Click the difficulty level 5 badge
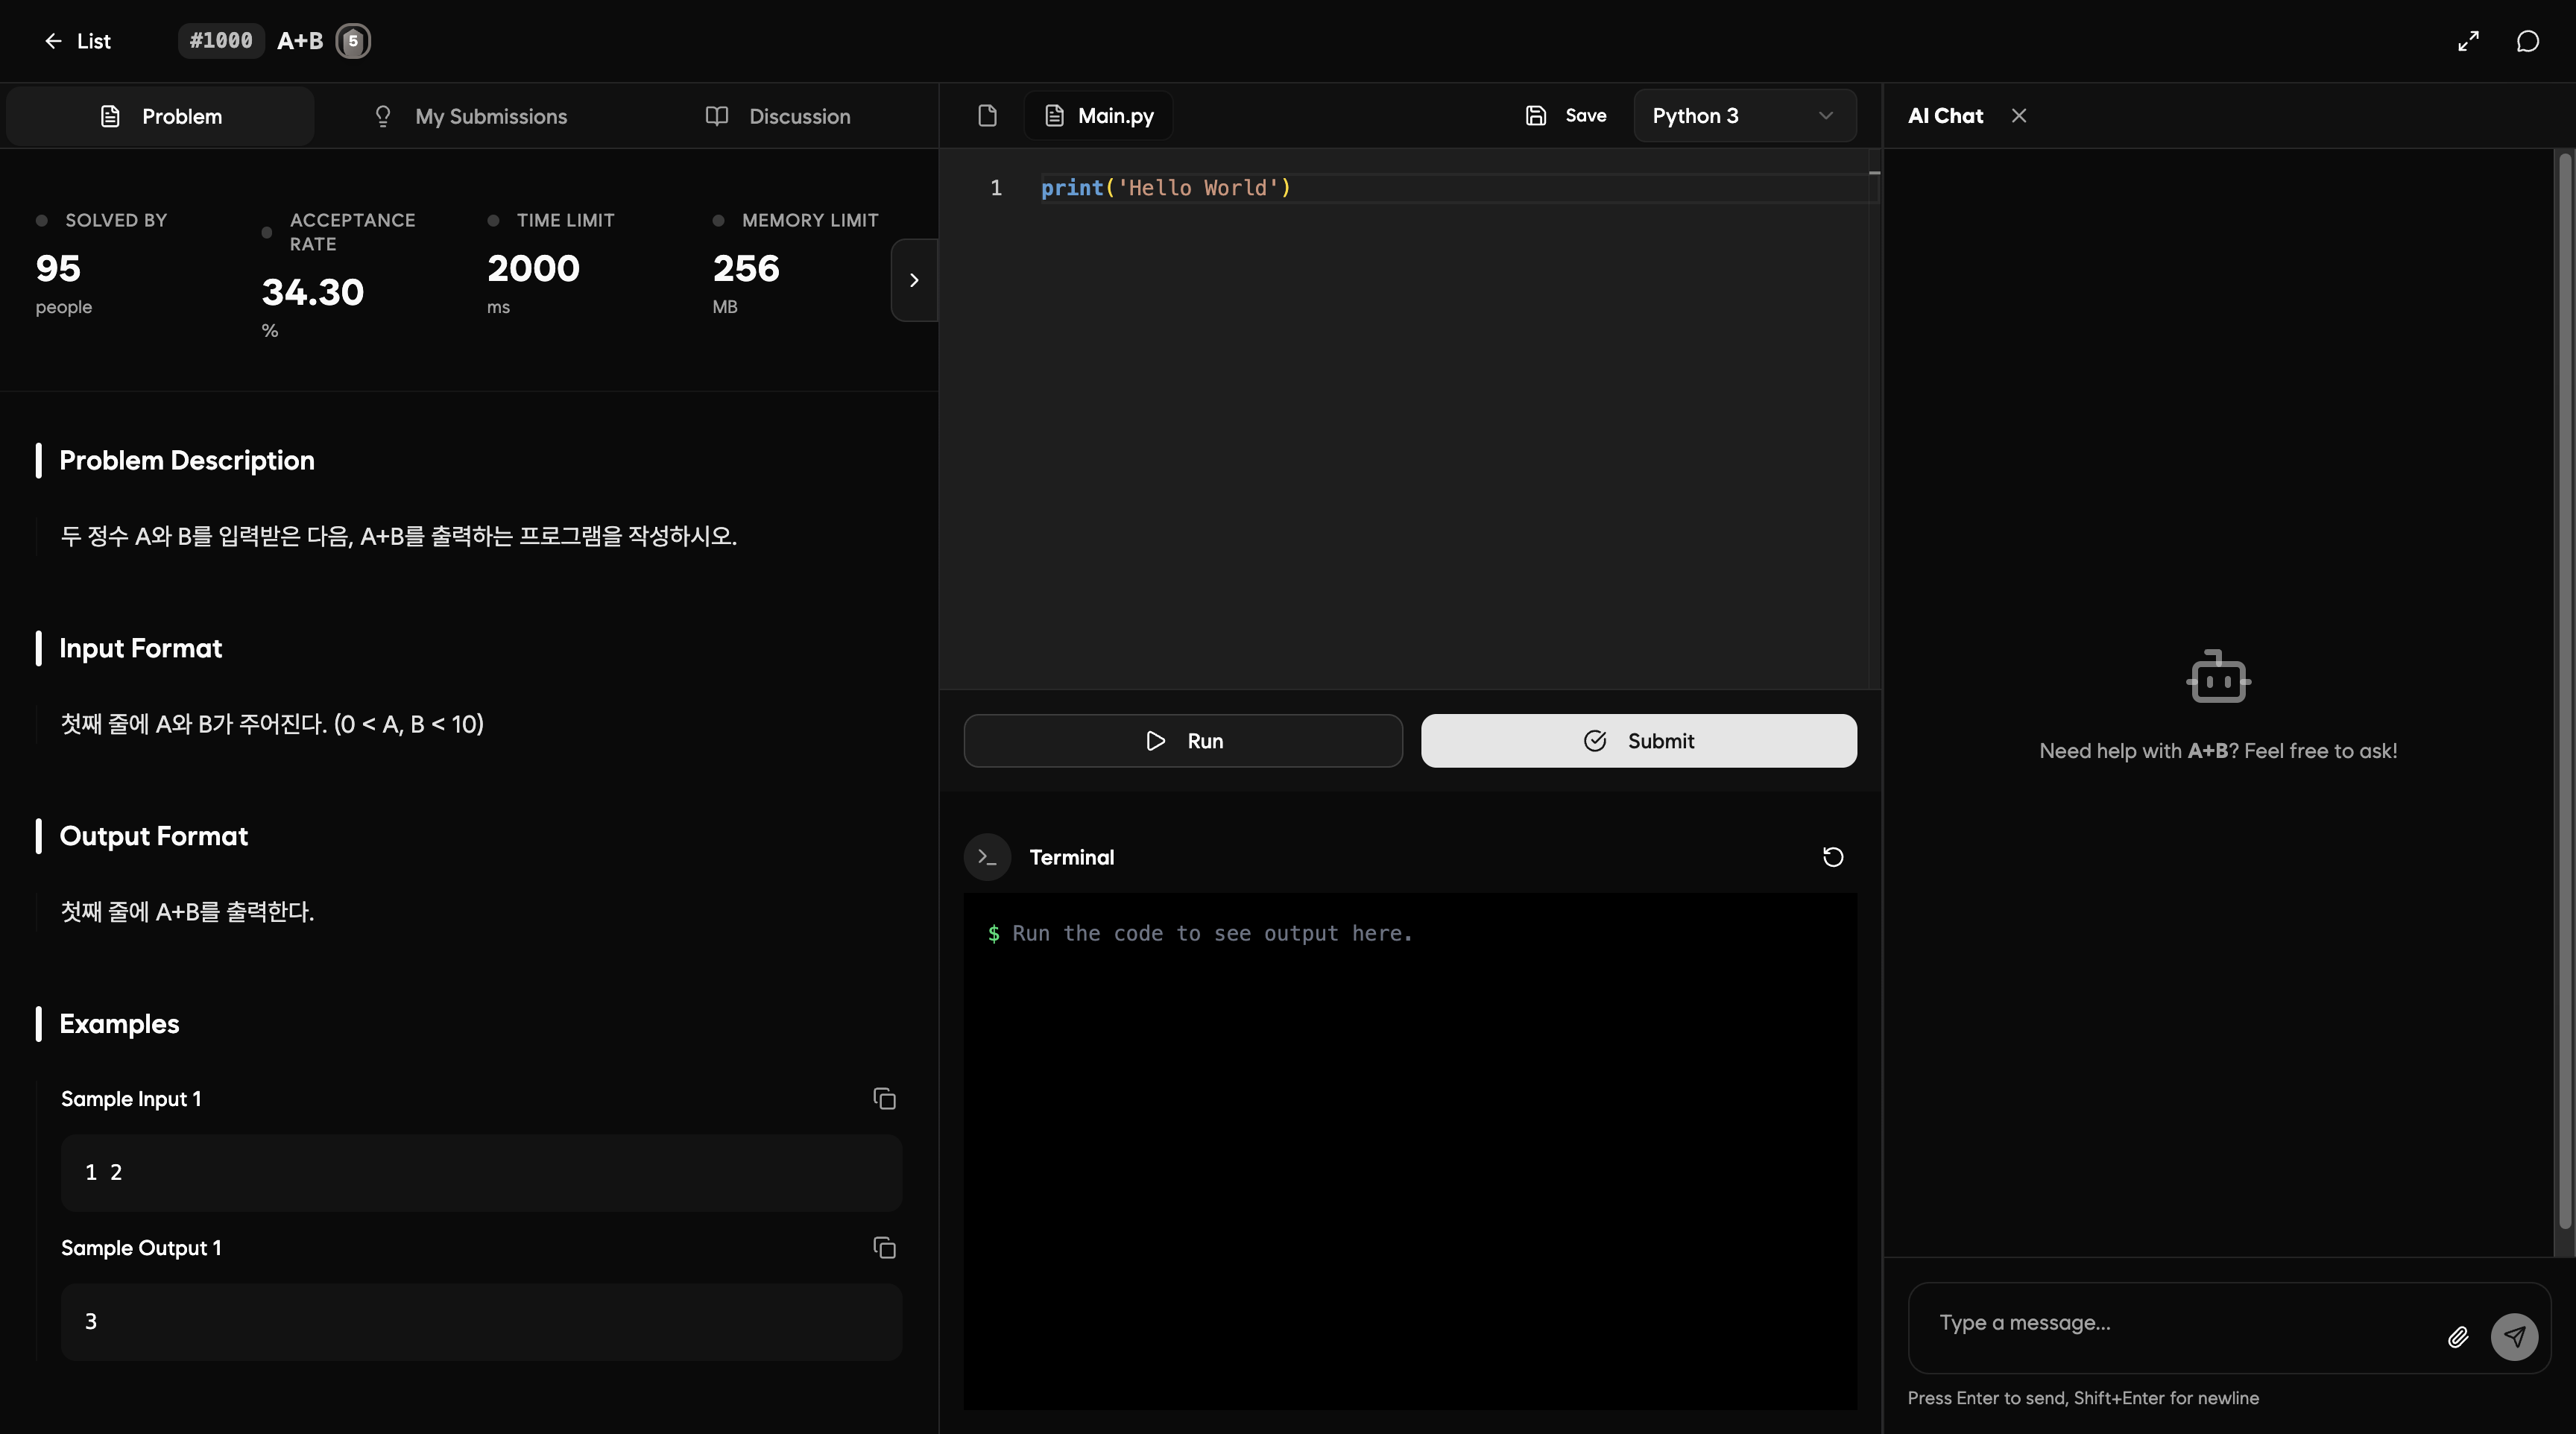Screen dimensions: 2576x1434 352,41
